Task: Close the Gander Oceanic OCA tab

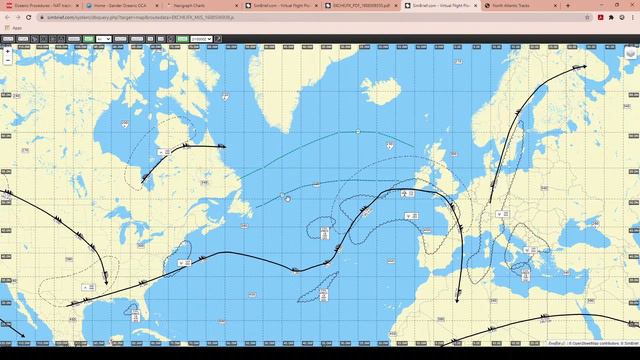Action: coord(157,6)
